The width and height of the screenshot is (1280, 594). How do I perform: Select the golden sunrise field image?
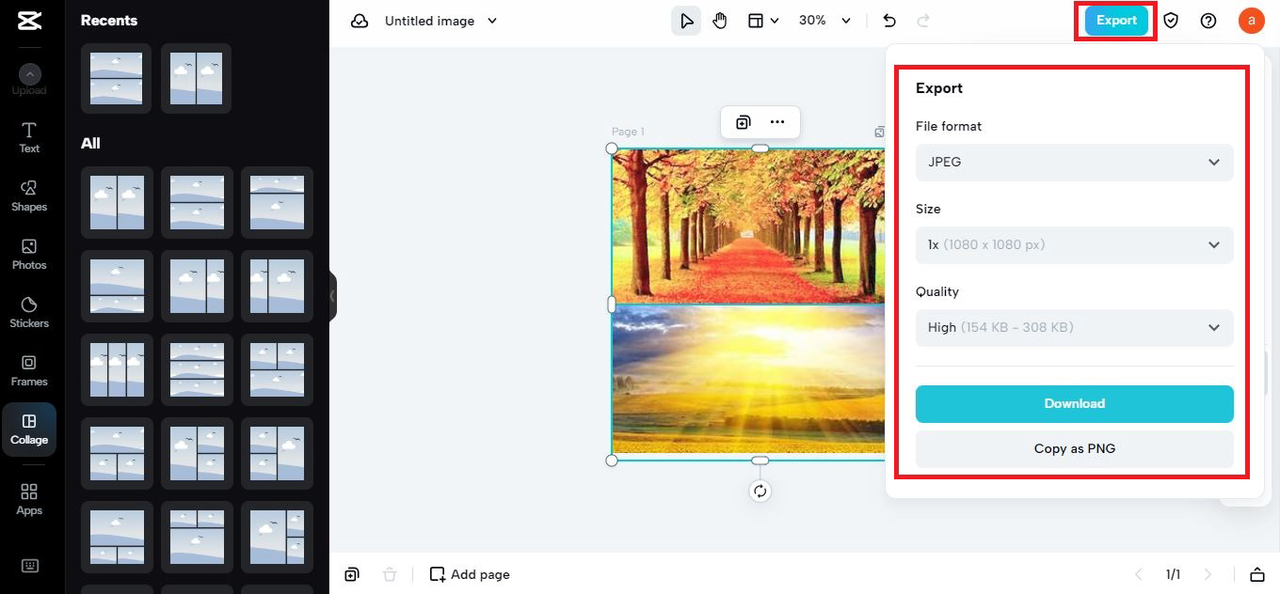click(x=748, y=380)
